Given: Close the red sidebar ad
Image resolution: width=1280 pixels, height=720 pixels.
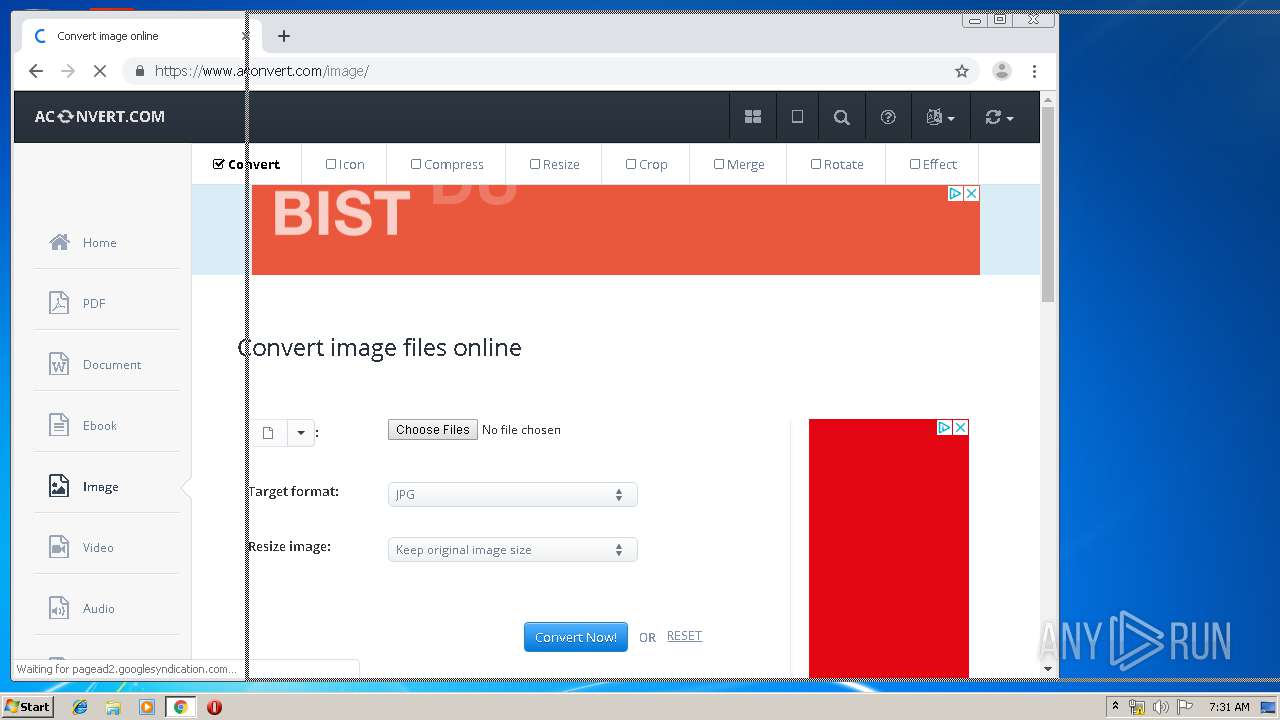Looking at the screenshot, I should click(x=960, y=427).
